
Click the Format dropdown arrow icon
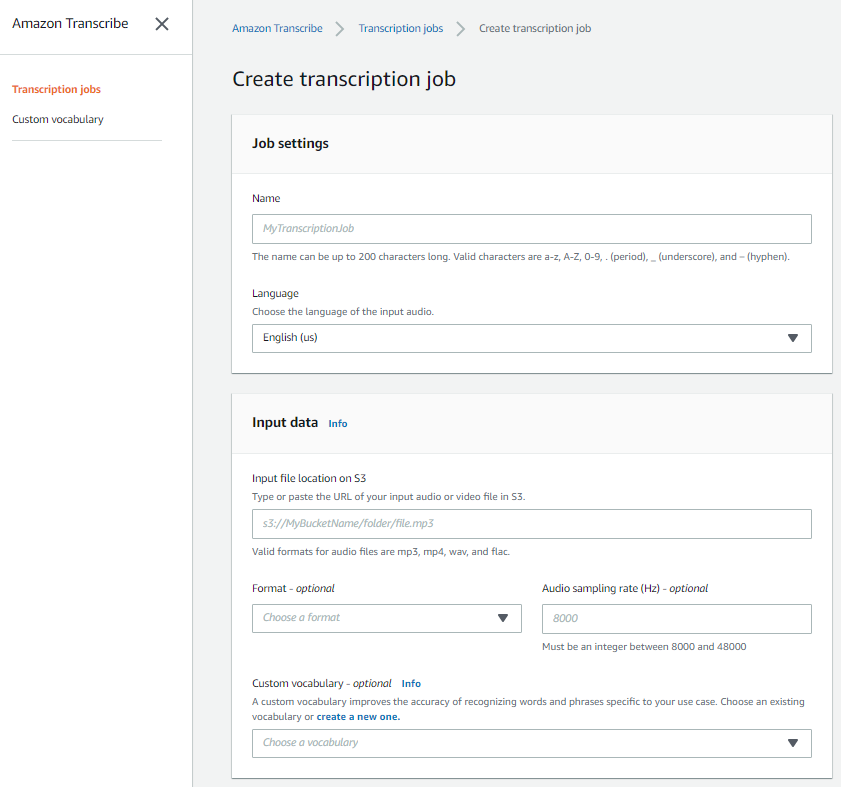click(x=503, y=618)
